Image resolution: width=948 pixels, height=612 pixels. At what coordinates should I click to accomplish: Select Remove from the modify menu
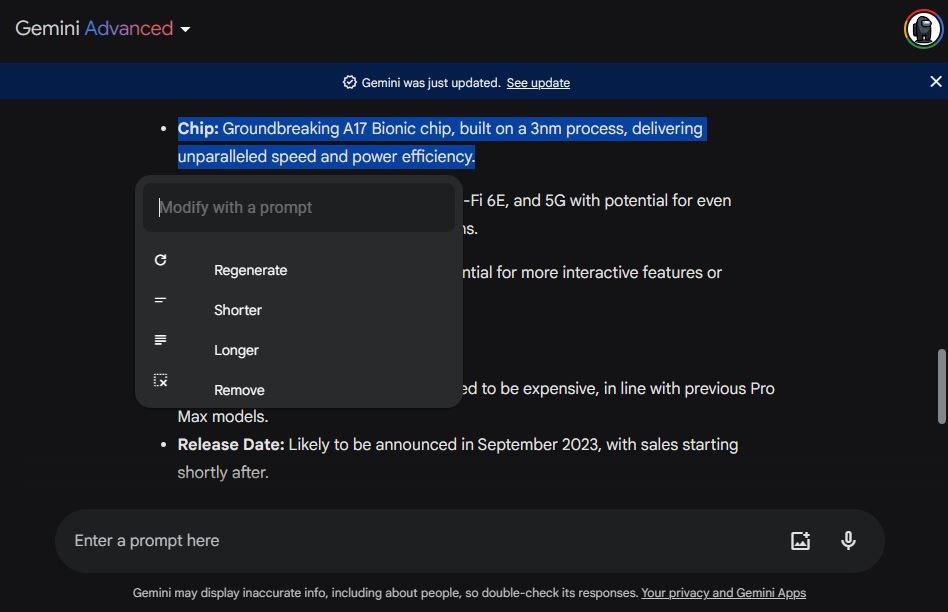coord(239,390)
